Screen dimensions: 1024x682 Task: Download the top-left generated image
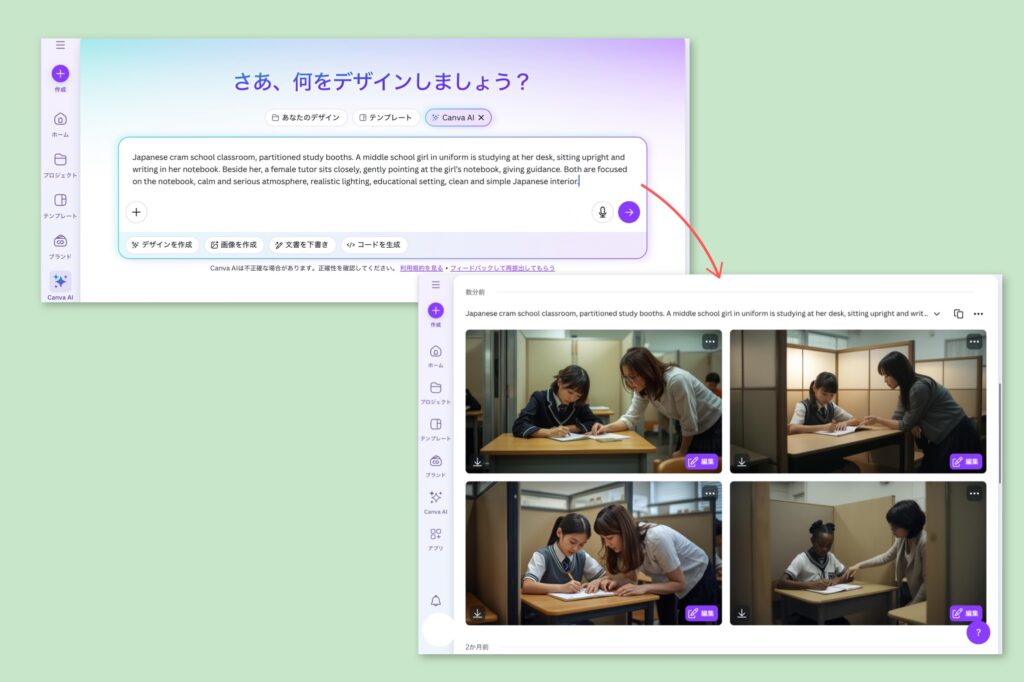click(x=478, y=462)
